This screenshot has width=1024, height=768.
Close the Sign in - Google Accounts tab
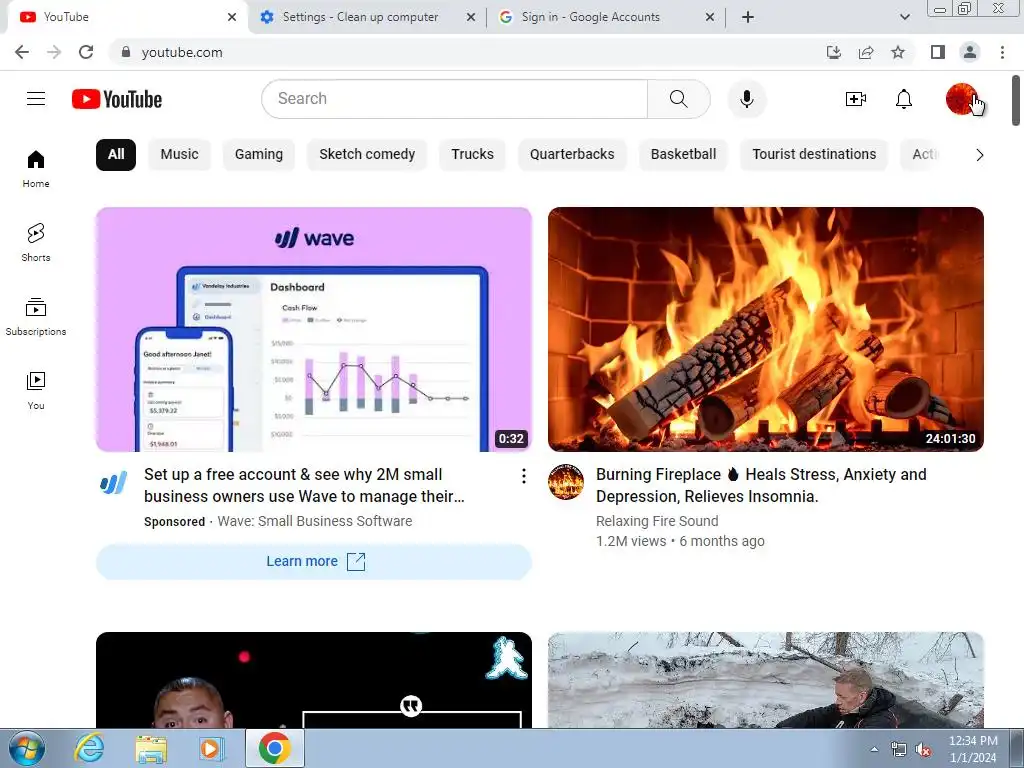(710, 18)
